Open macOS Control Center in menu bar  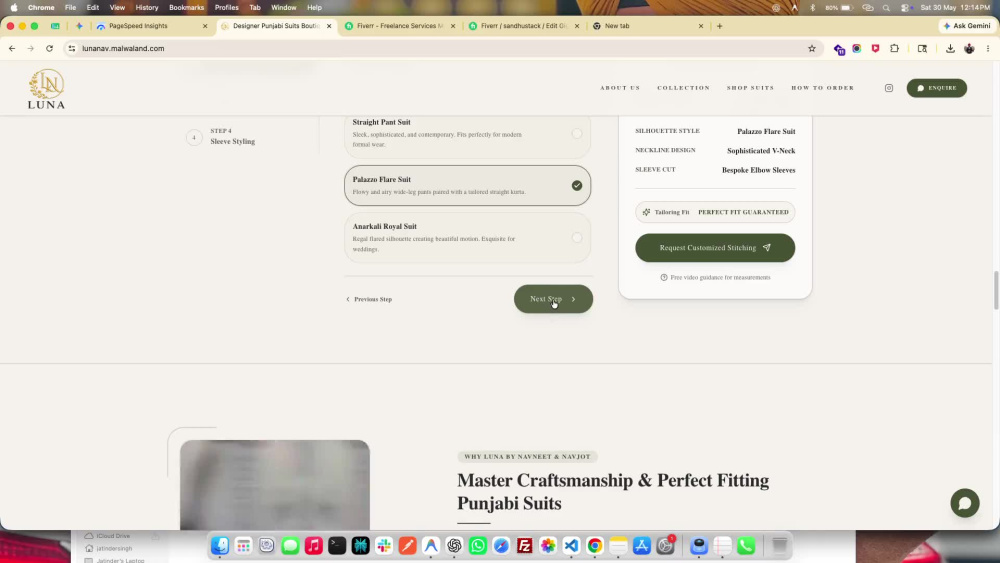[x=906, y=8]
